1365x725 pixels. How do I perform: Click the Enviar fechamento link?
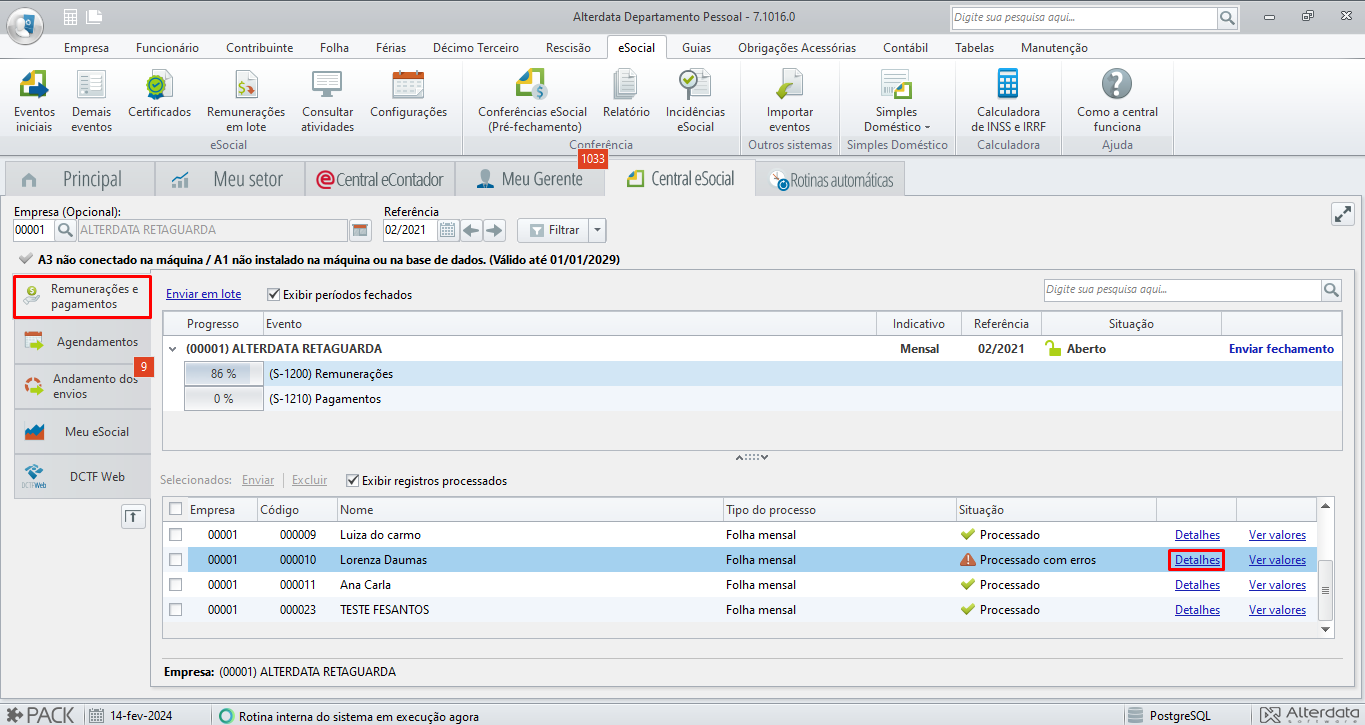[x=1281, y=349]
